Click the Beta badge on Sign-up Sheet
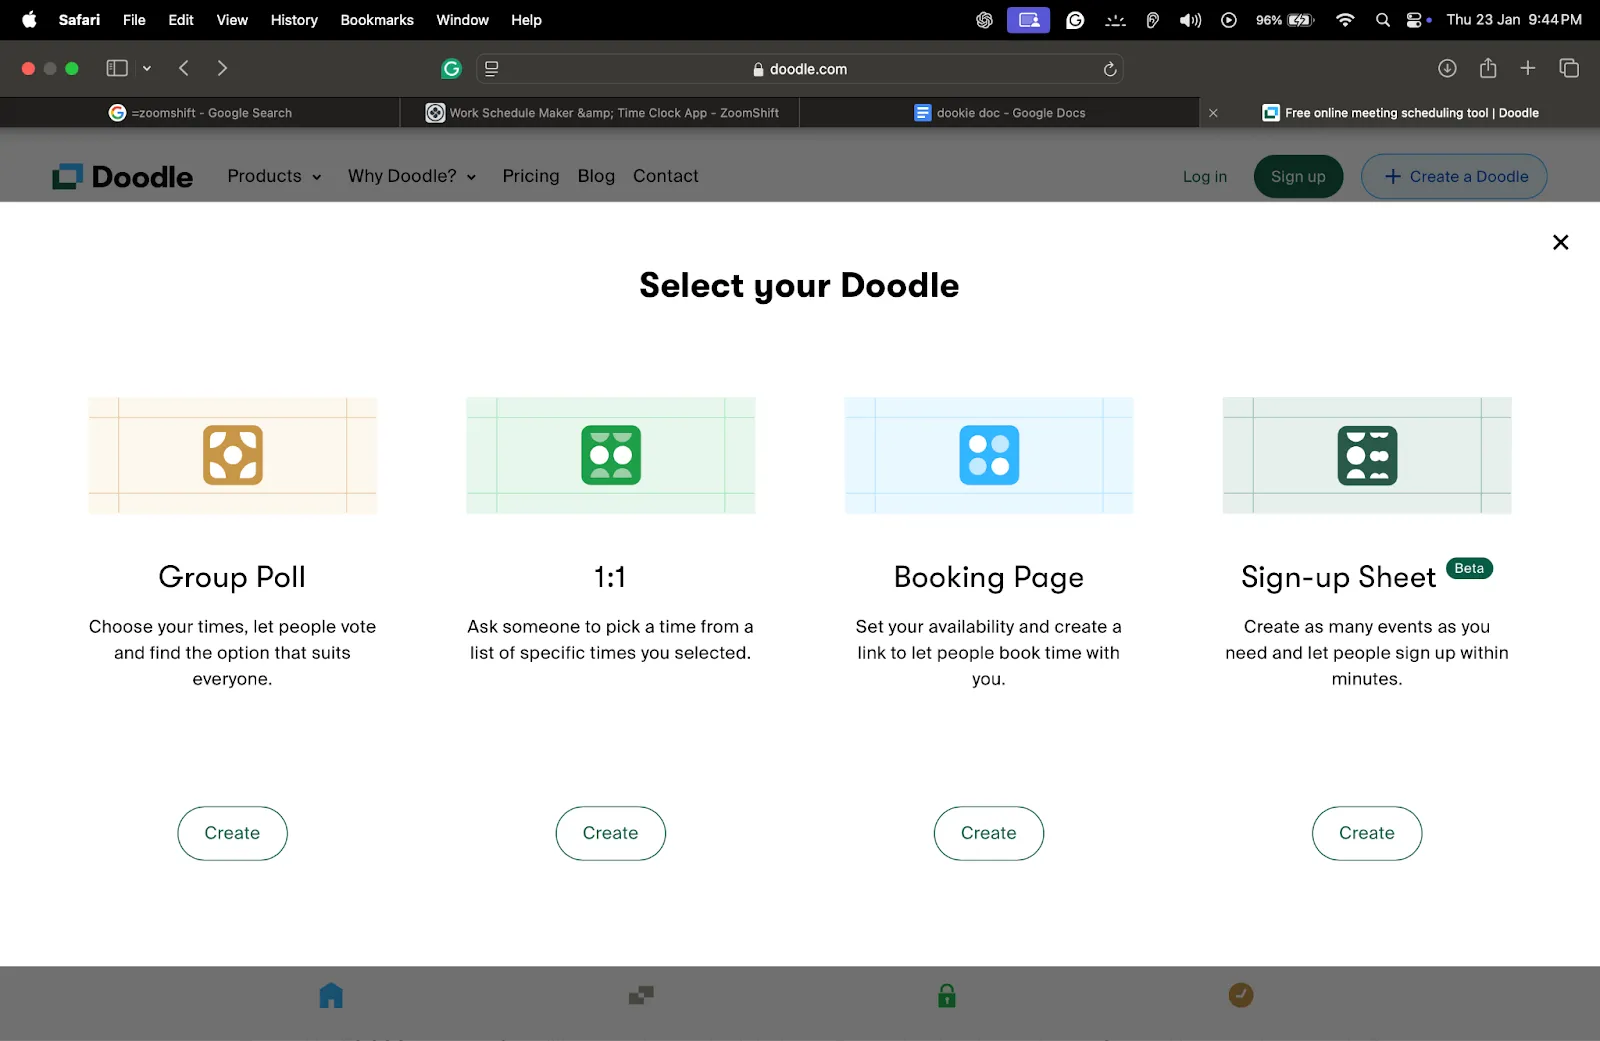Screen dimensions: 1600x1041 coord(1469,568)
